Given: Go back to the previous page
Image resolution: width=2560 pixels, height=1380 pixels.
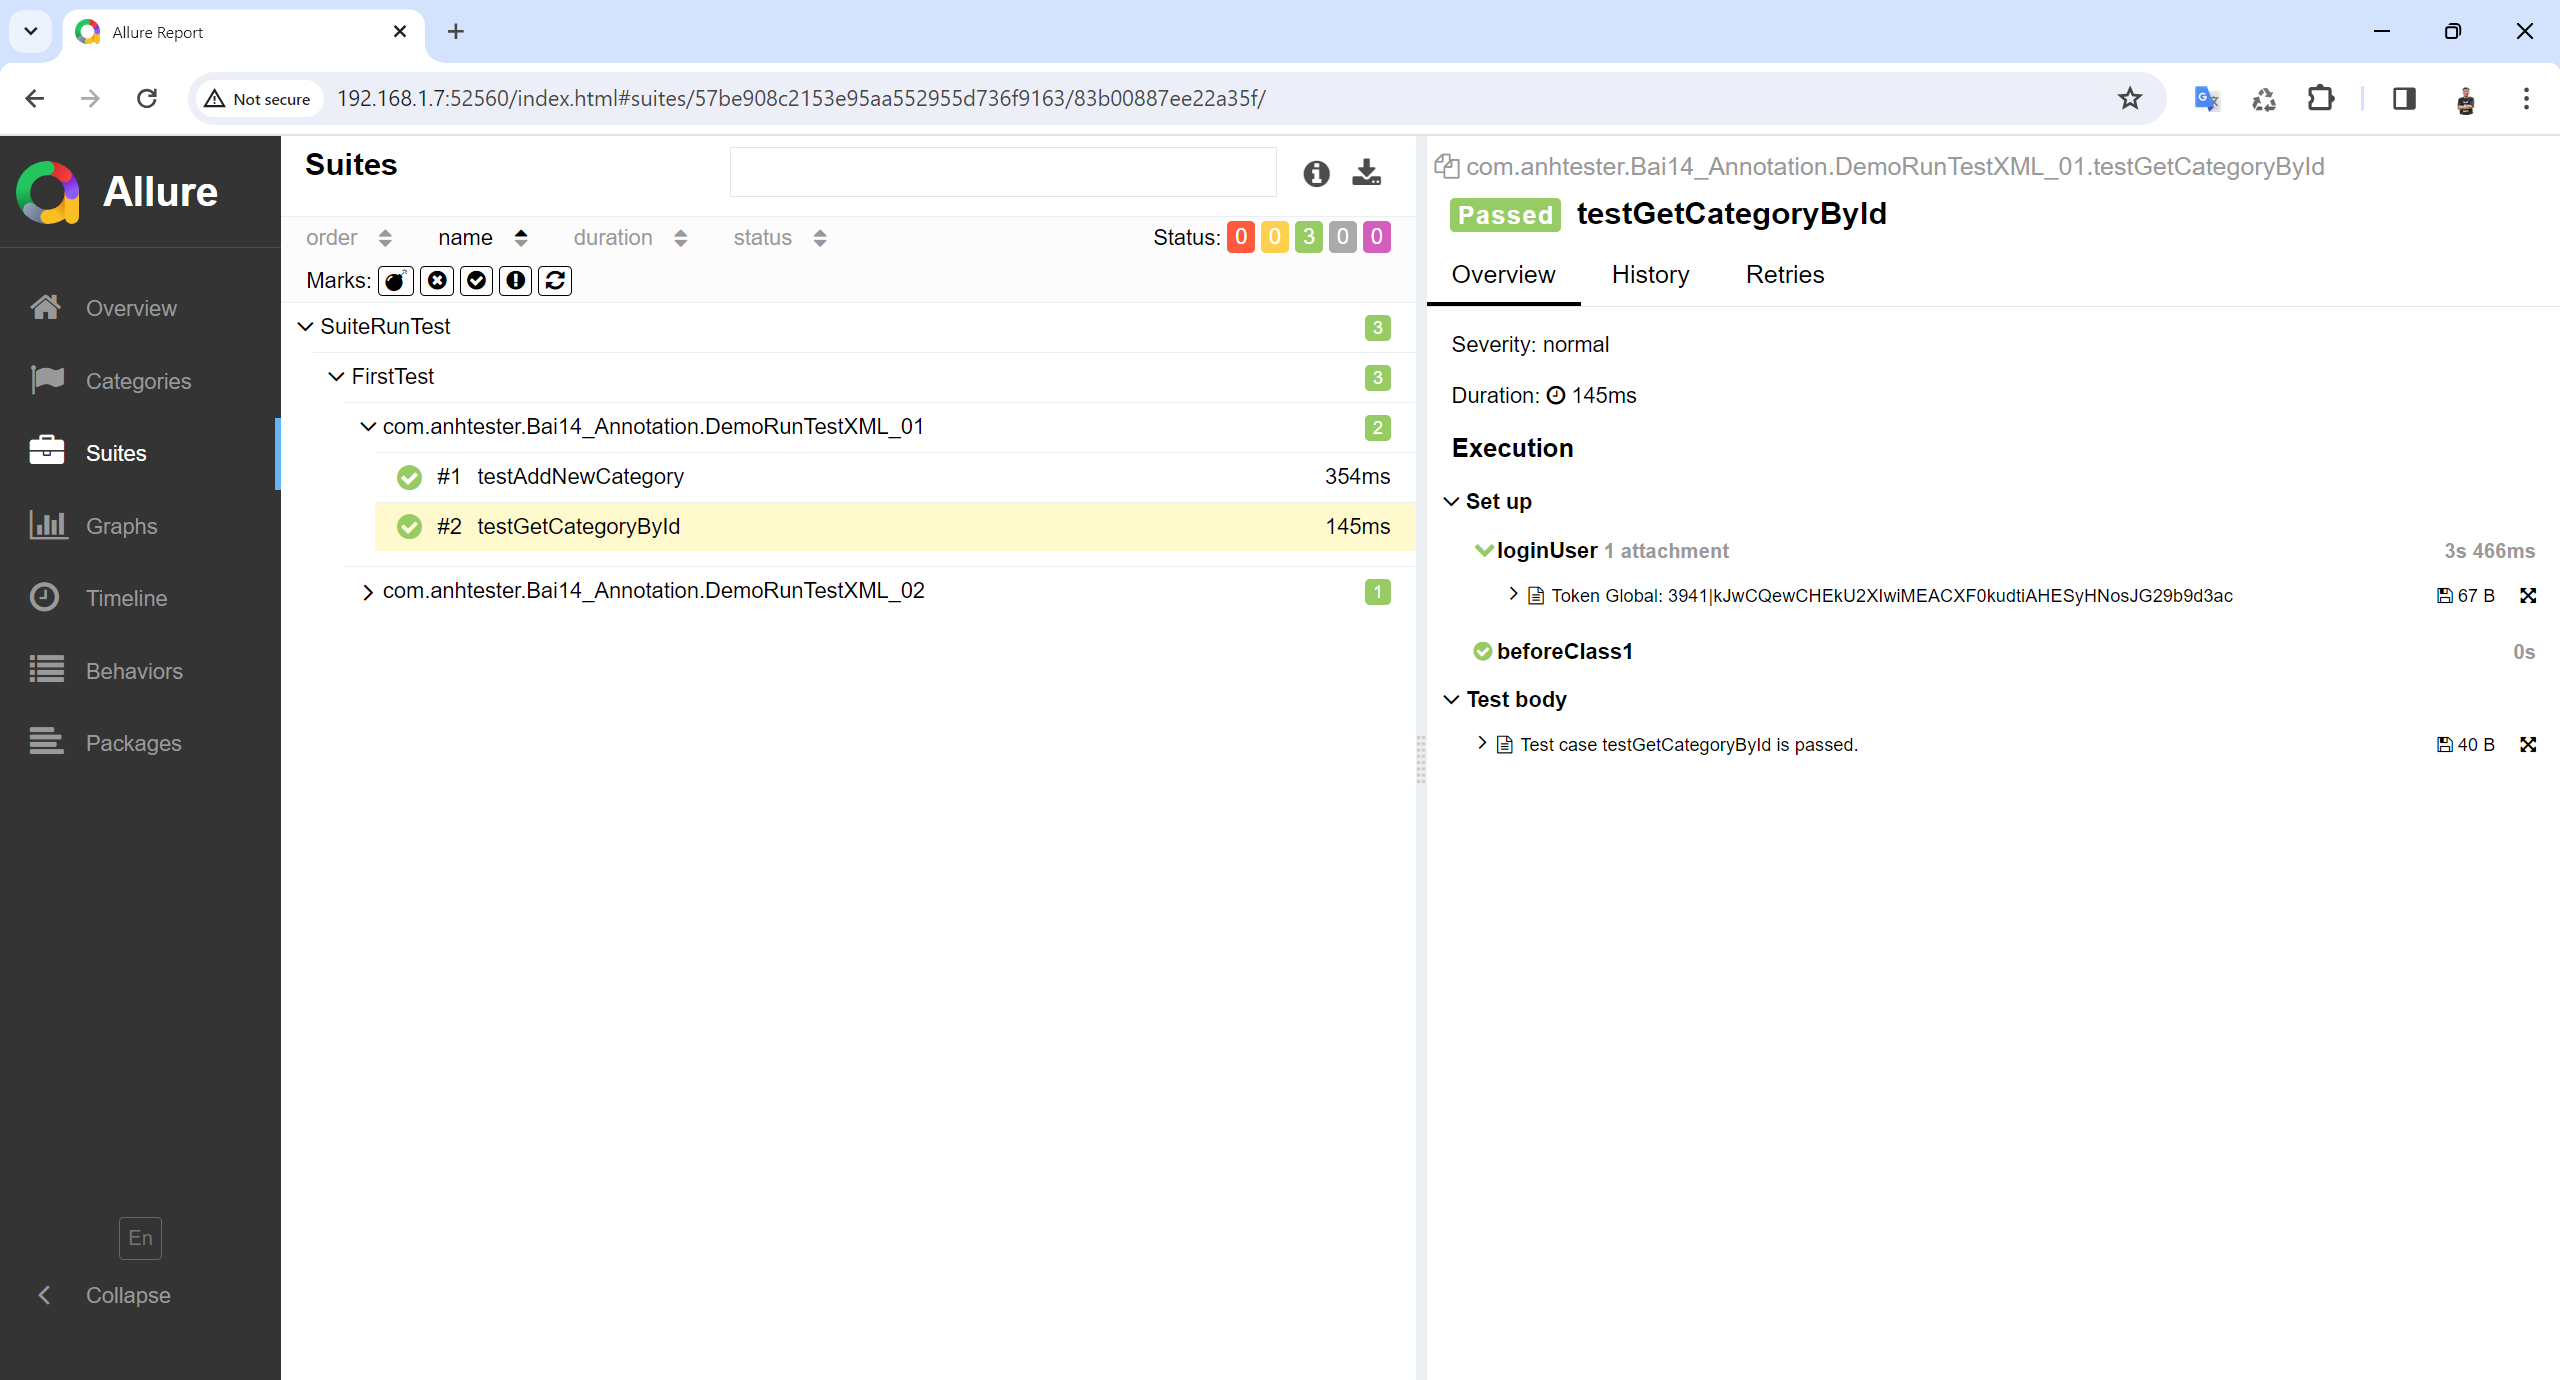Looking at the screenshot, I should tap(35, 98).
